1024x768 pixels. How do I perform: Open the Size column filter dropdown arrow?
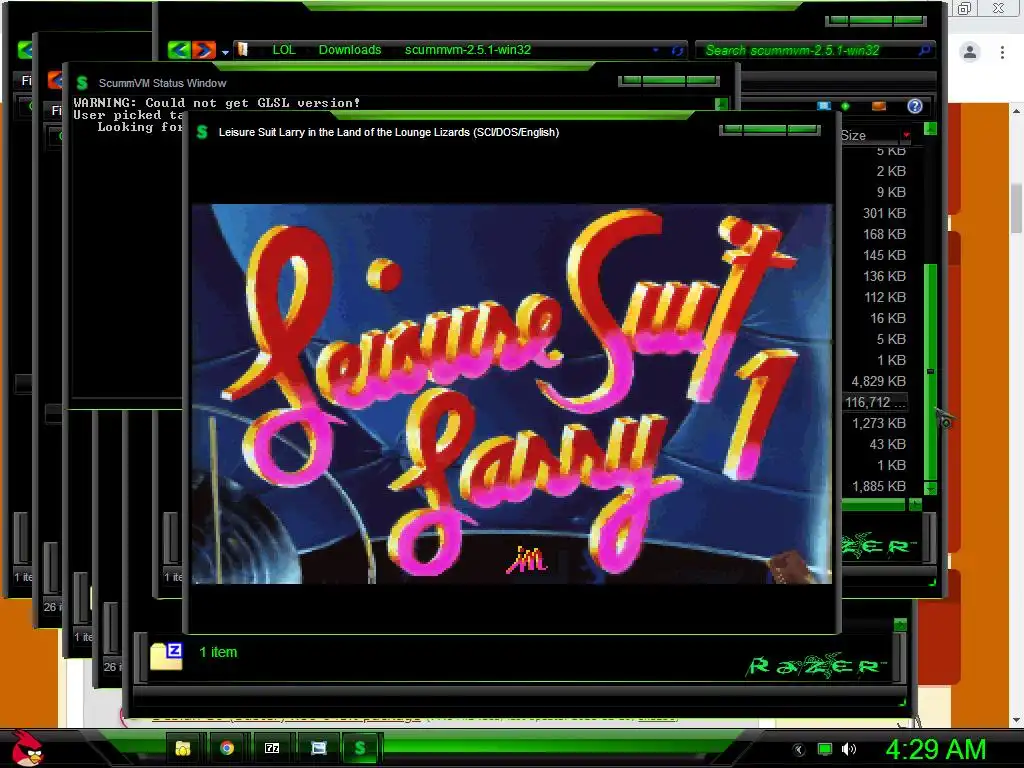906,135
